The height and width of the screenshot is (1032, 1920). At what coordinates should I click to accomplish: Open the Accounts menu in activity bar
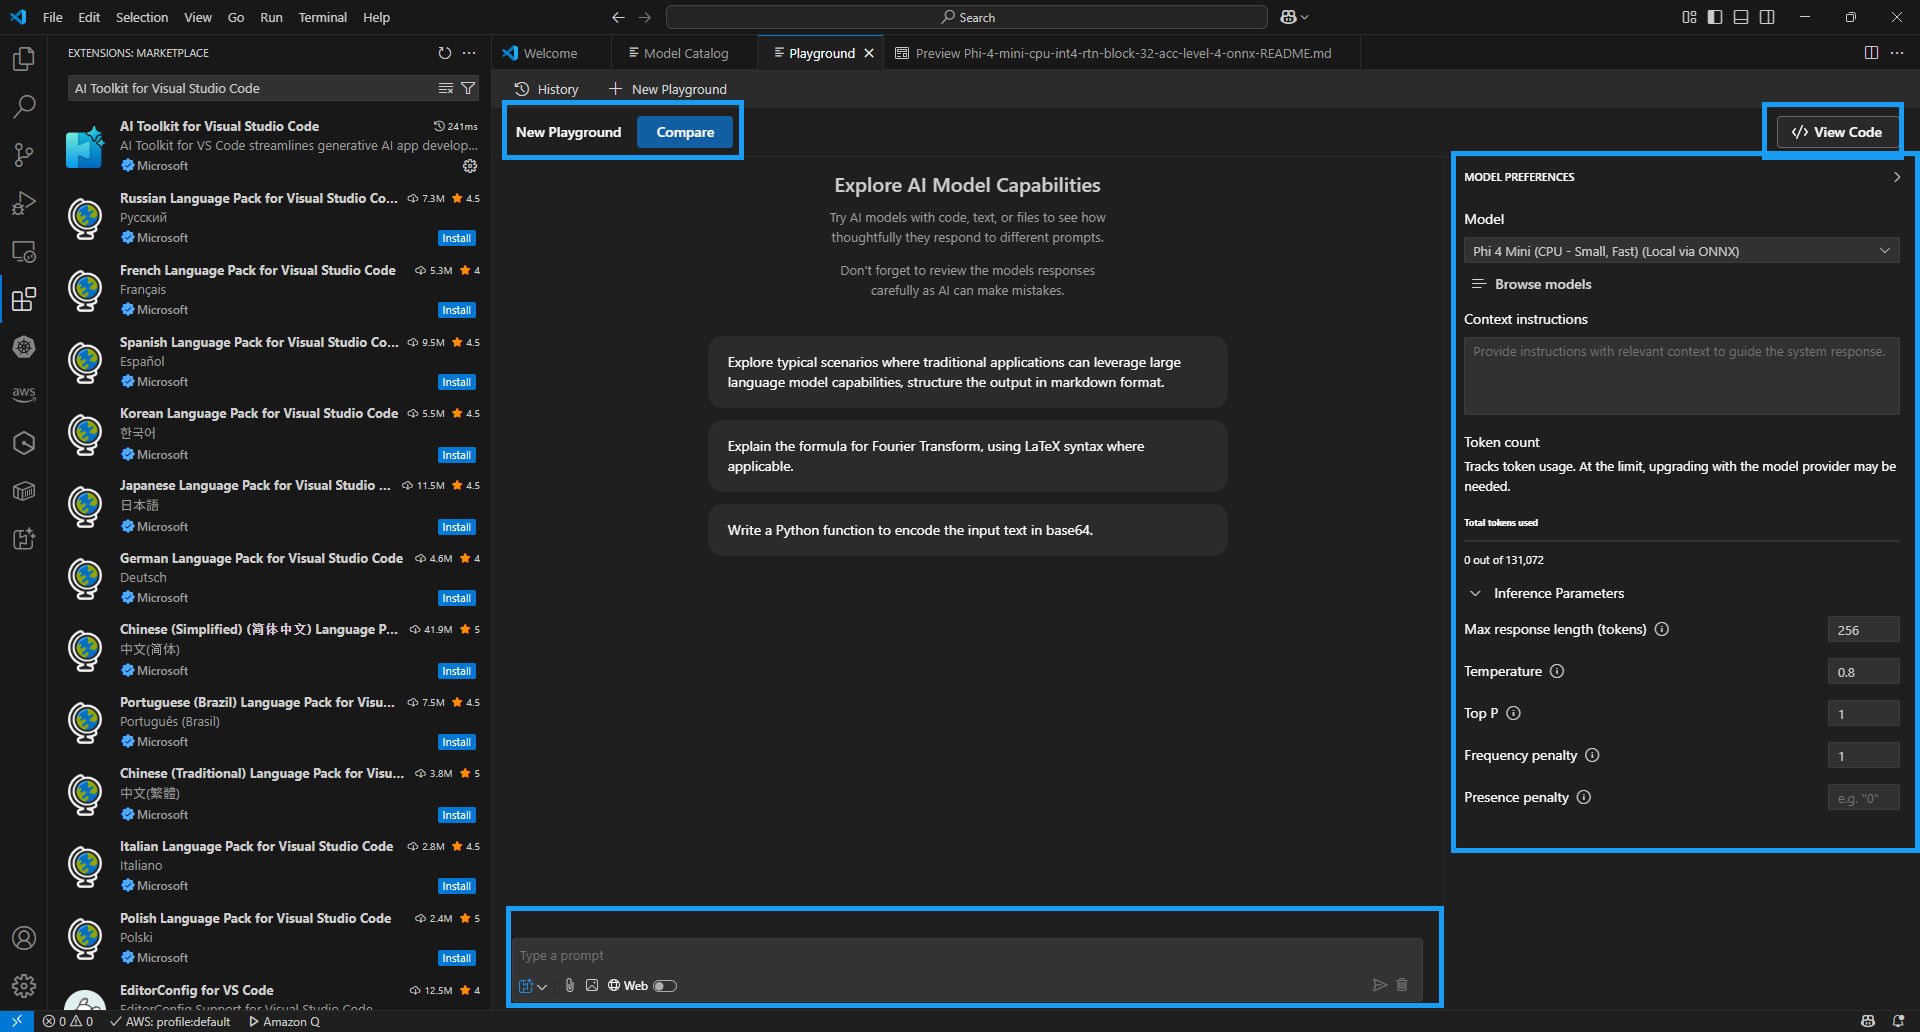pyautogui.click(x=24, y=938)
